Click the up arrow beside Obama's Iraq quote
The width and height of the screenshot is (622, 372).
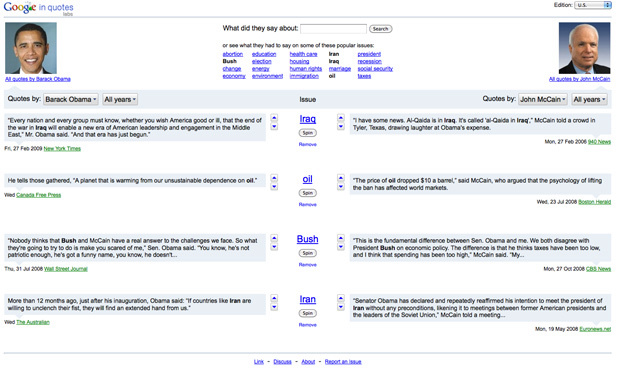[274, 118]
